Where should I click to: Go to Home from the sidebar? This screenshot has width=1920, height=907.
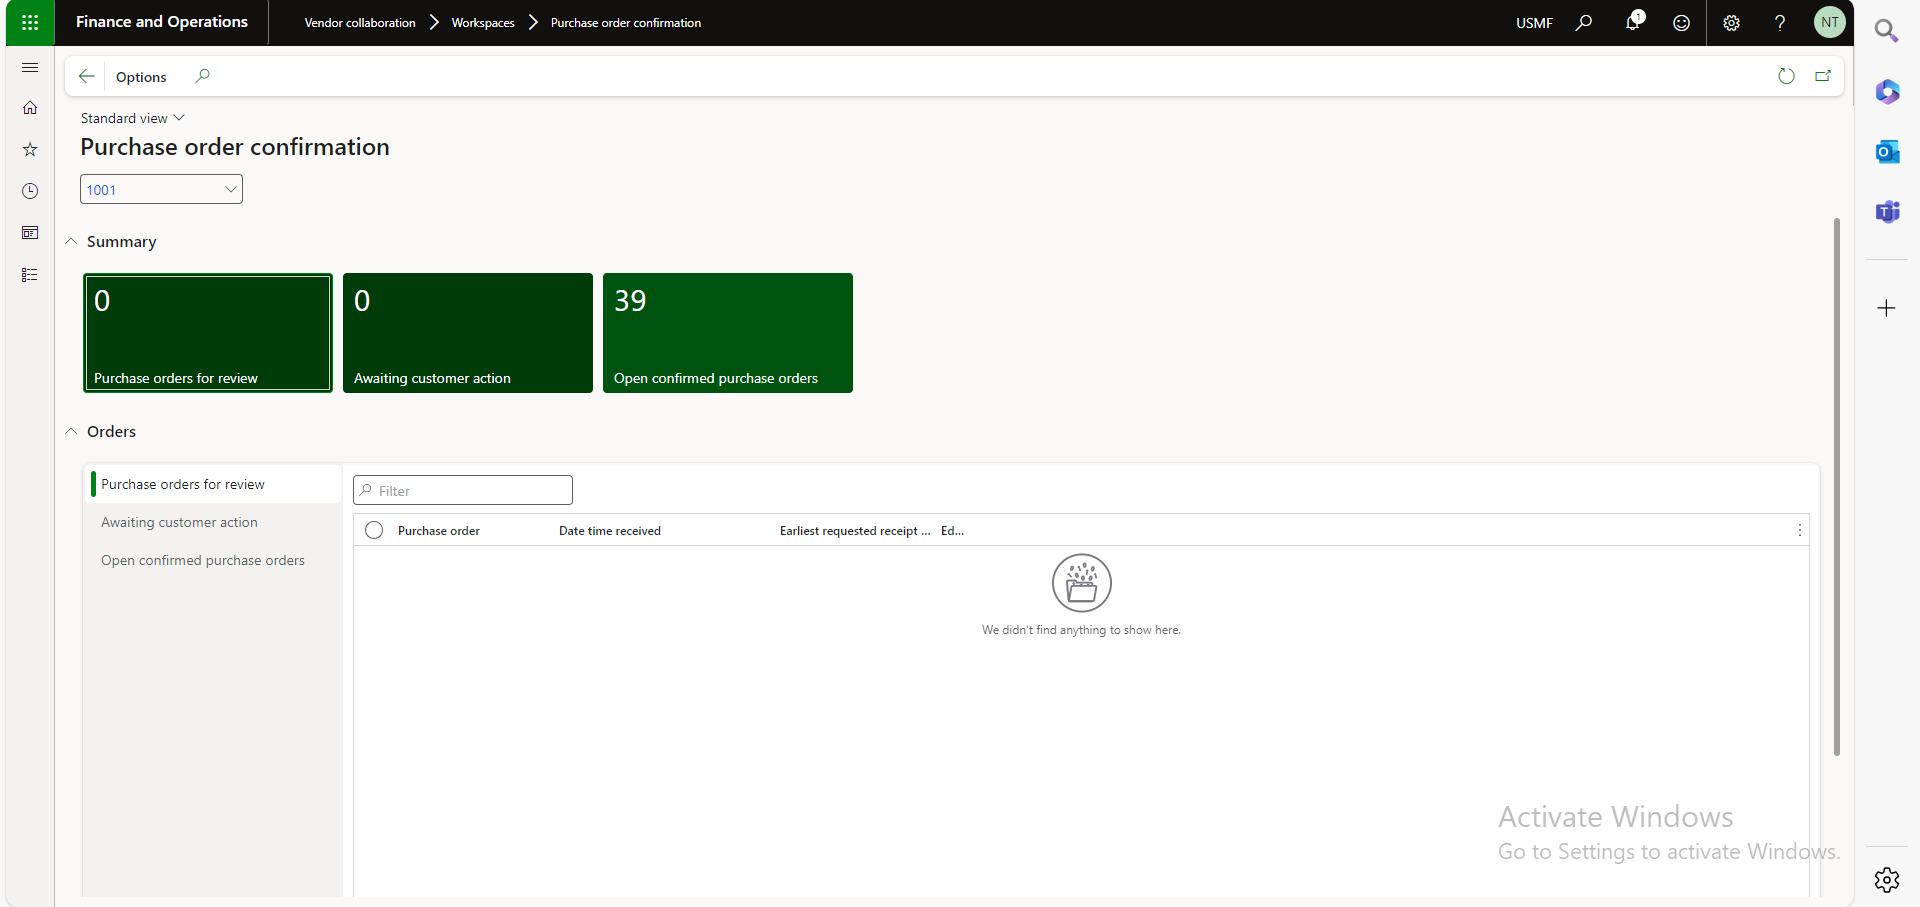pos(30,108)
